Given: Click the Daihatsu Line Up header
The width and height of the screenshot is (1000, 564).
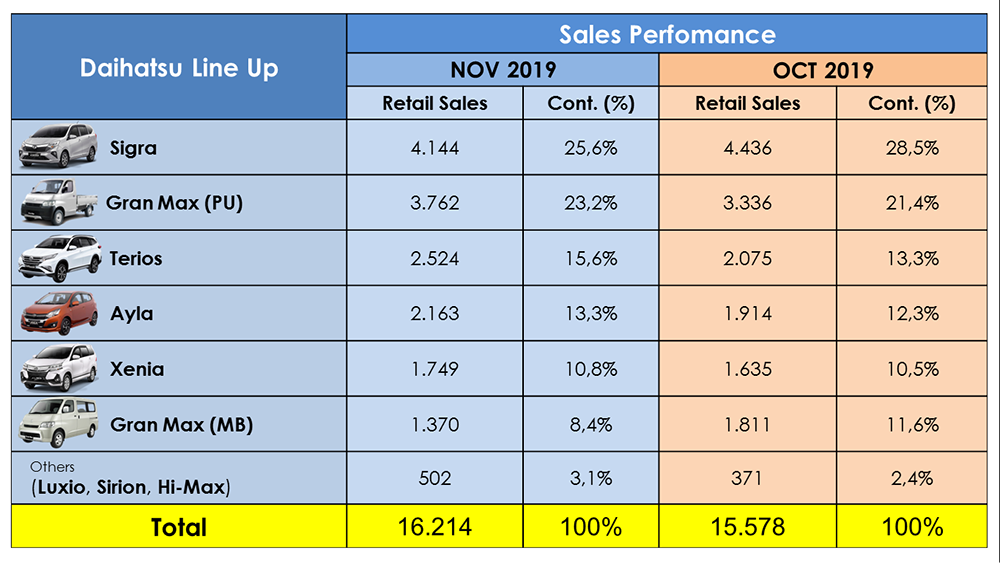Looking at the screenshot, I should tap(179, 67).
